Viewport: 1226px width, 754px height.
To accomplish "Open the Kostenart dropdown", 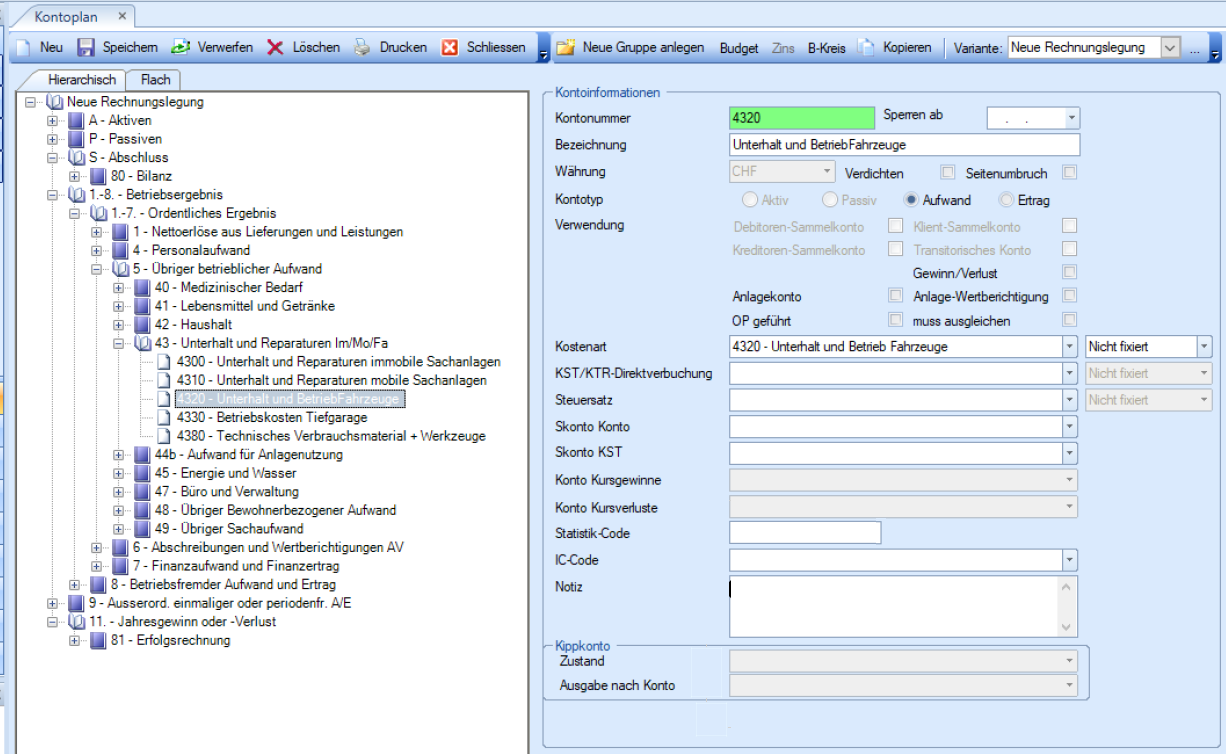I will point(1070,347).
